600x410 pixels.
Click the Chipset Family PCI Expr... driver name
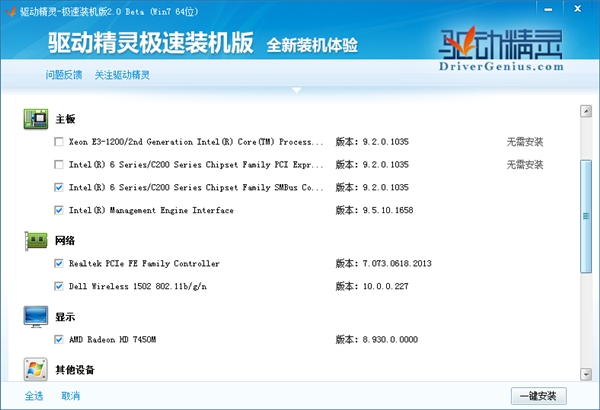[x=196, y=165]
